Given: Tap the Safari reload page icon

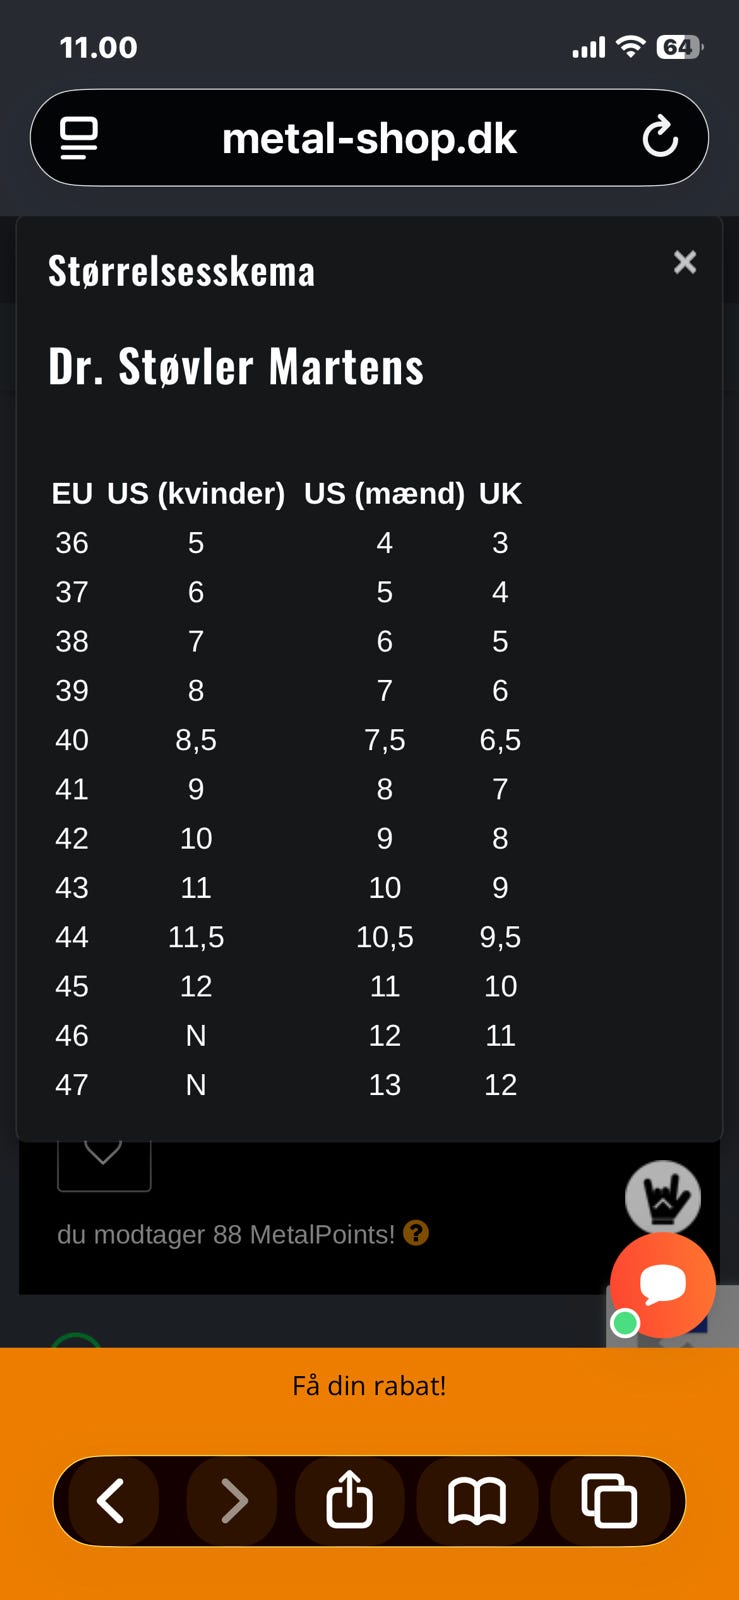Looking at the screenshot, I should point(660,138).
